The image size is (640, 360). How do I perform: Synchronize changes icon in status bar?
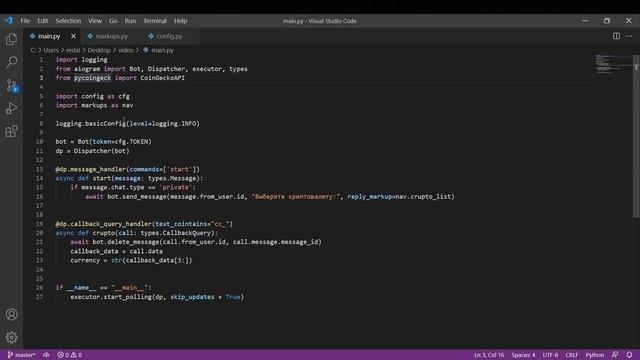point(46,355)
